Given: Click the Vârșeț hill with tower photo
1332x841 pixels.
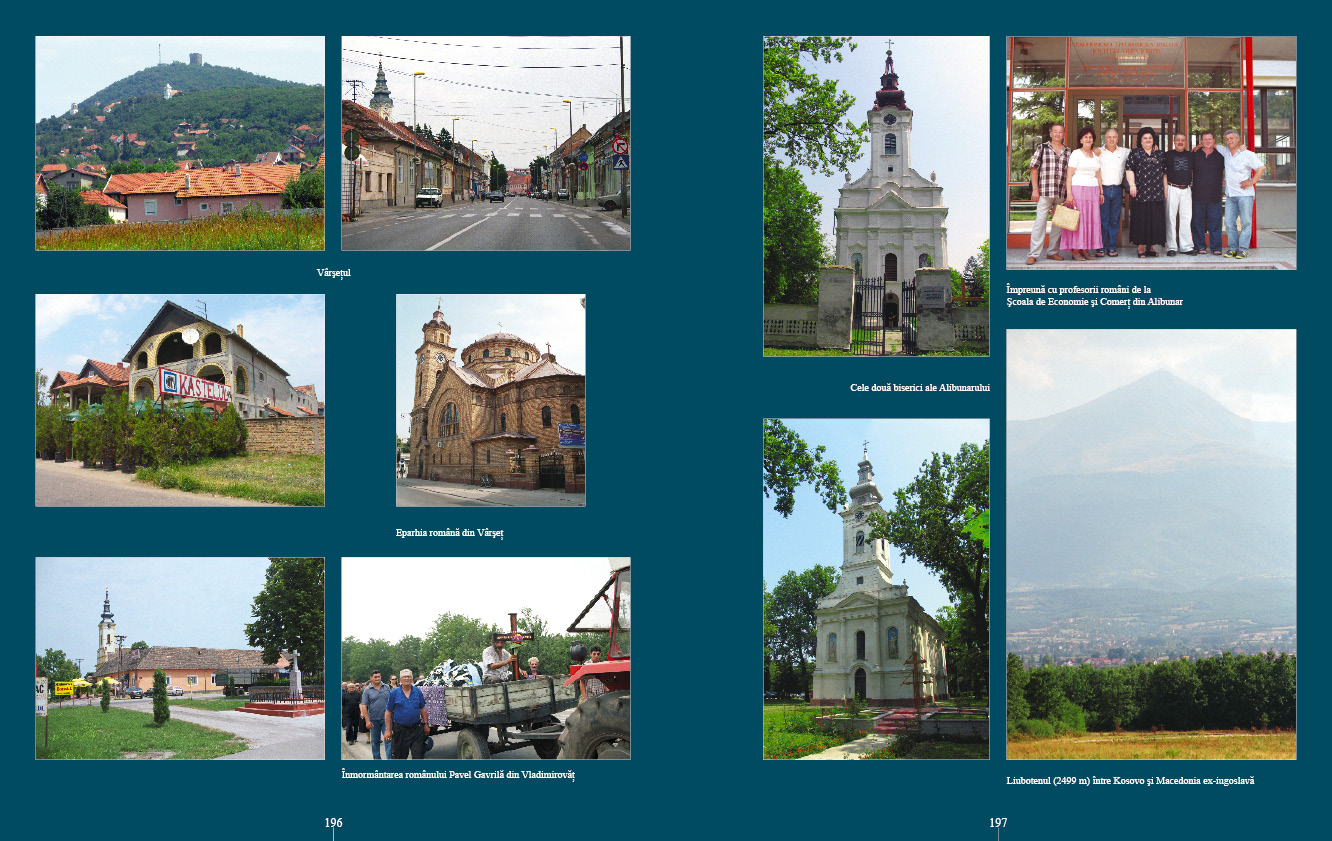Looking at the screenshot, I should 180,143.
